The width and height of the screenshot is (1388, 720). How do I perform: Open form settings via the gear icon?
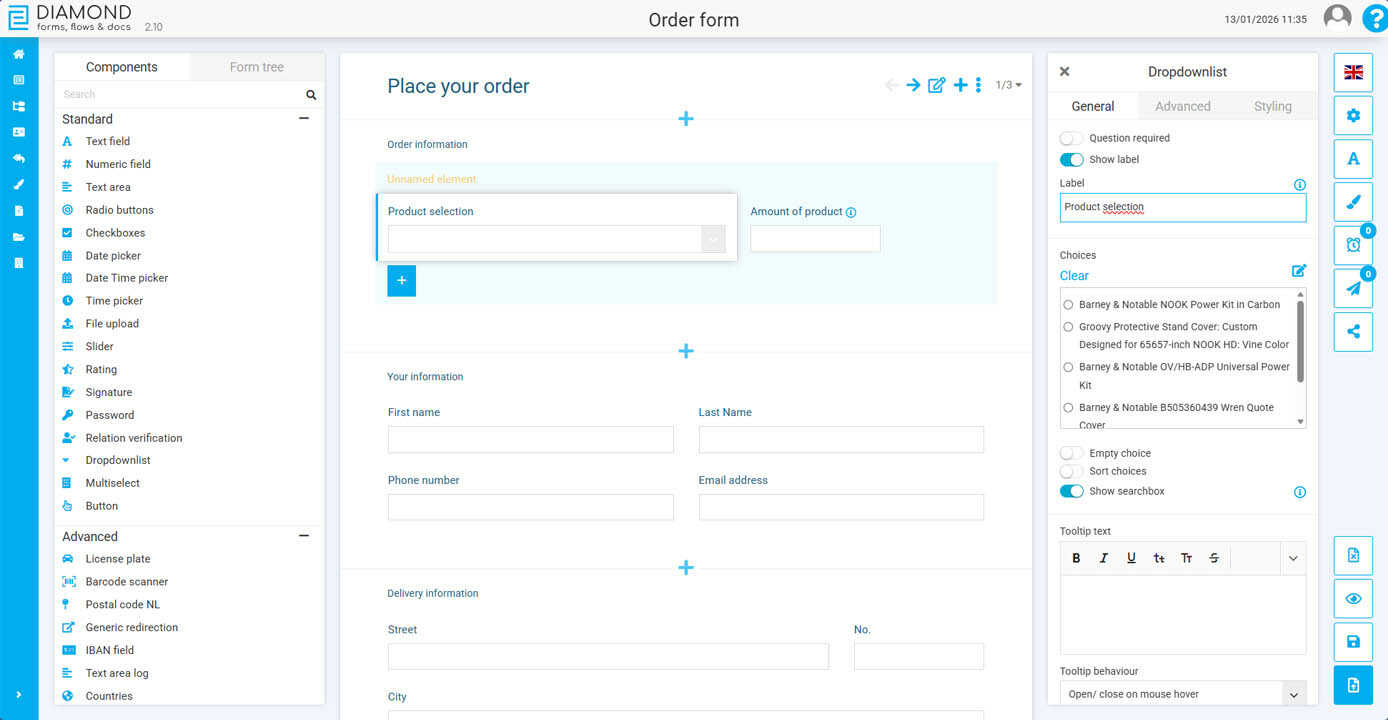pos(1353,115)
